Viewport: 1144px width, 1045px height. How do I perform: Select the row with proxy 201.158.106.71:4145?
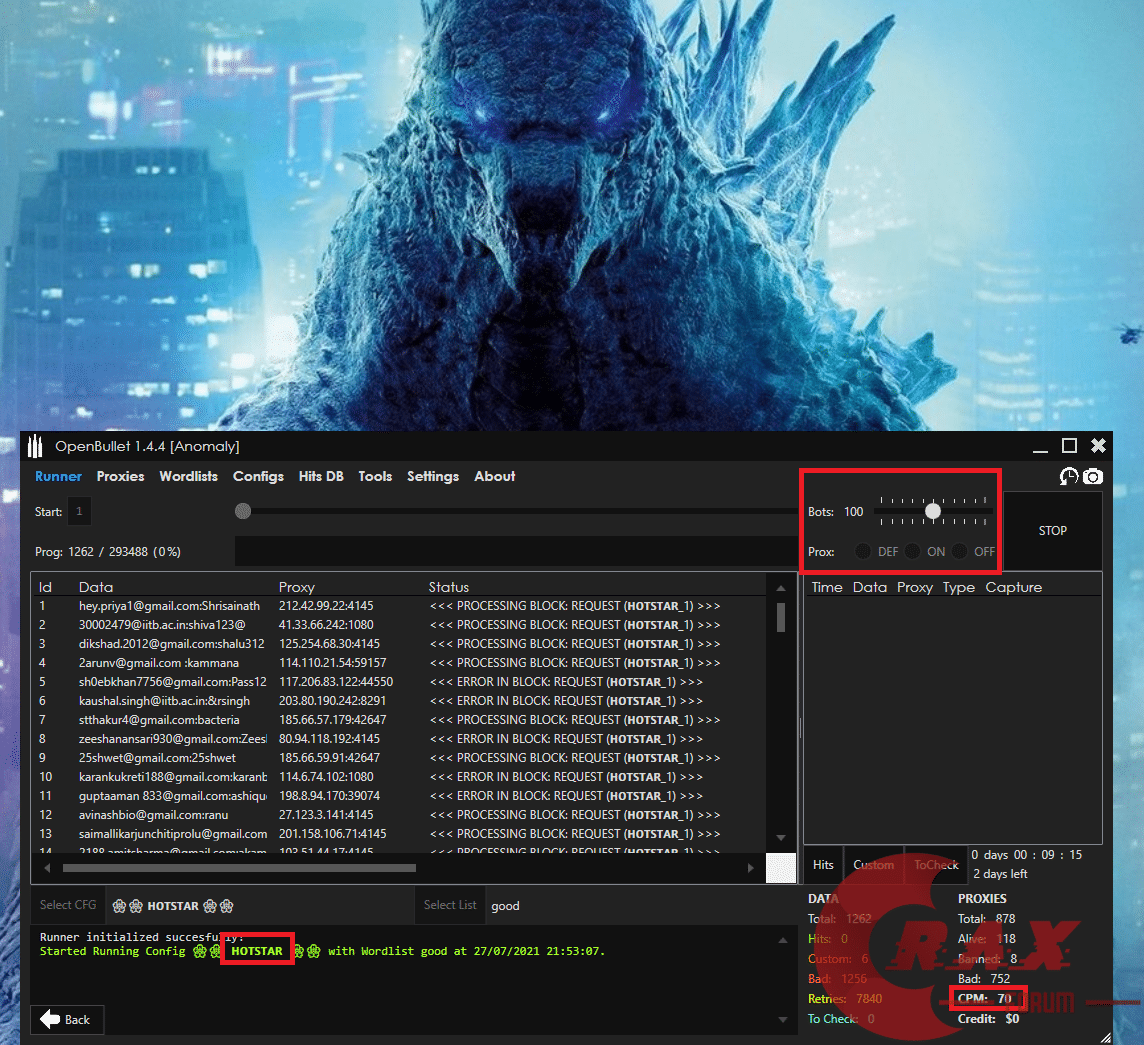pos(398,833)
